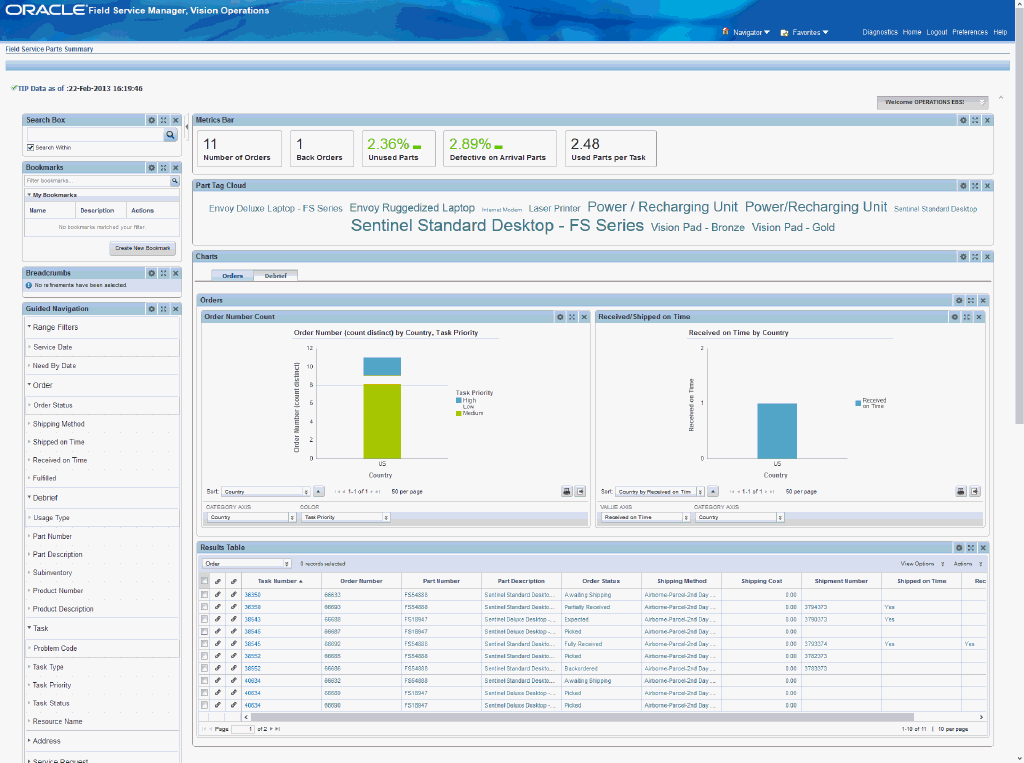Maximize the Guided Navigation panel
Viewport: 1024px width, 763px height.
tap(164, 309)
